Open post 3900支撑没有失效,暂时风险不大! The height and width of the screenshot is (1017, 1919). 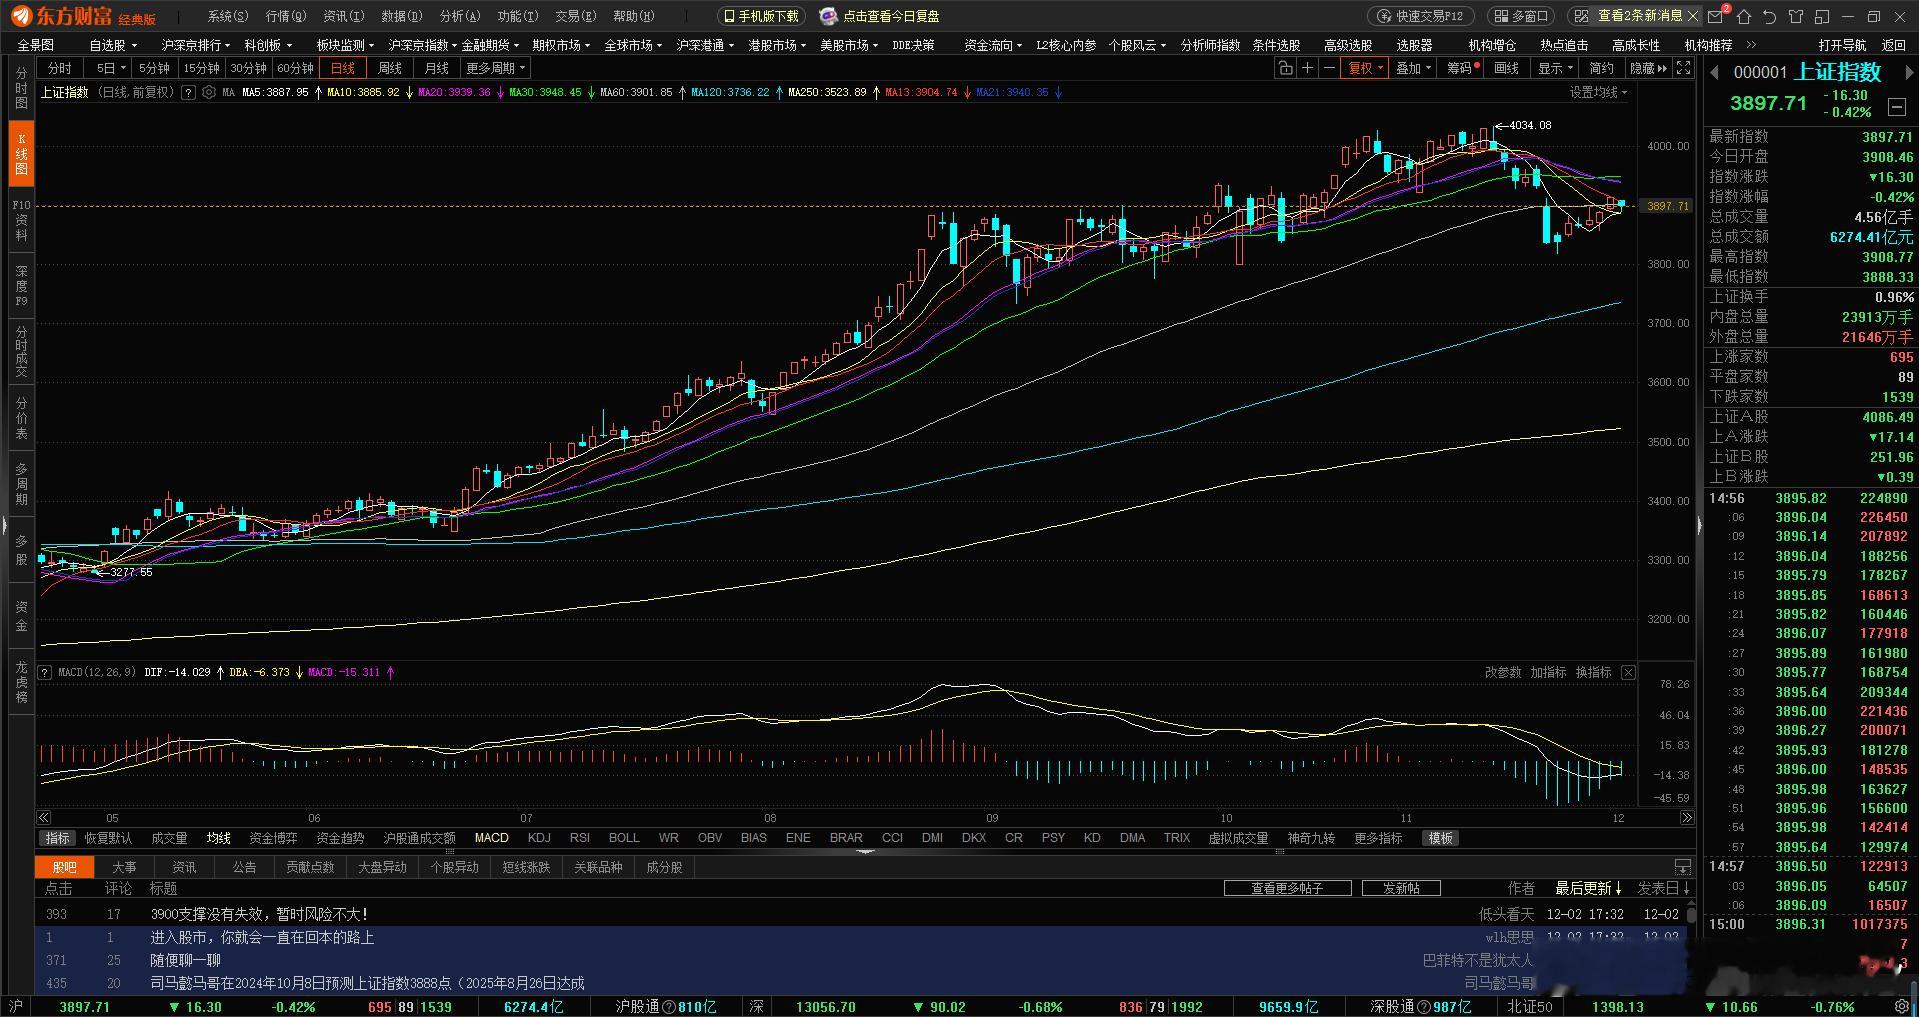click(x=260, y=914)
